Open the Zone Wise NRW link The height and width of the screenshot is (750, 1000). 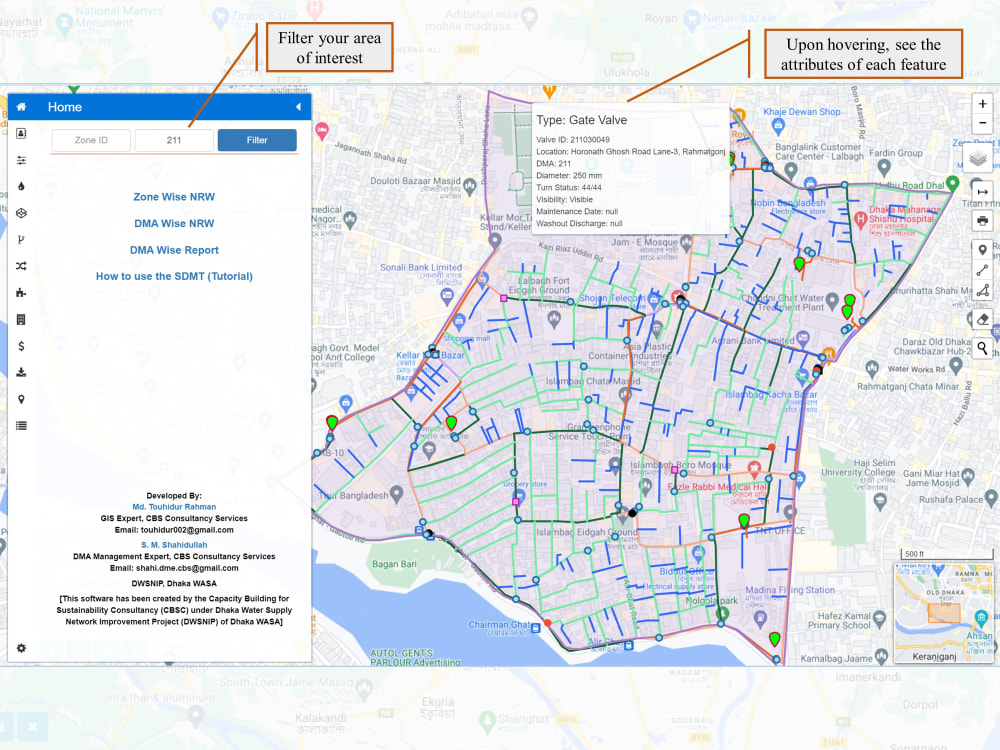(x=174, y=197)
